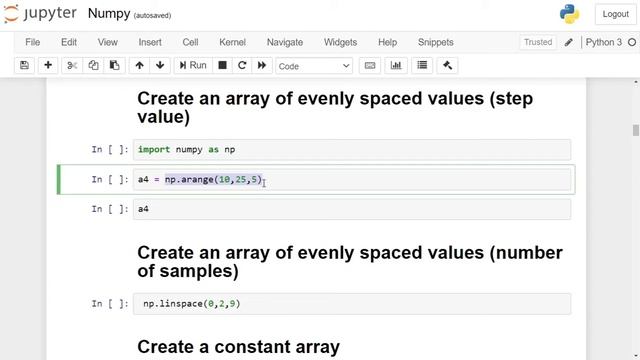Open the cell type Code dropdown
Image resolution: width=640 pixels, height=360 pixels.
pos(314,66)
